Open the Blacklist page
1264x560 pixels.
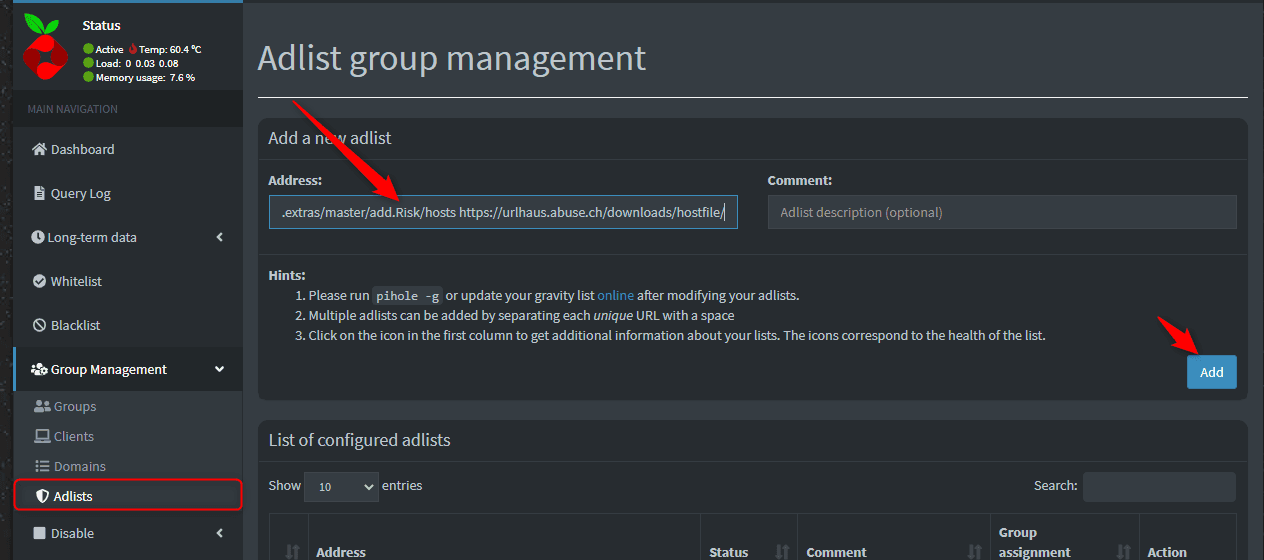pyautogui.click(x=128, y=325)
